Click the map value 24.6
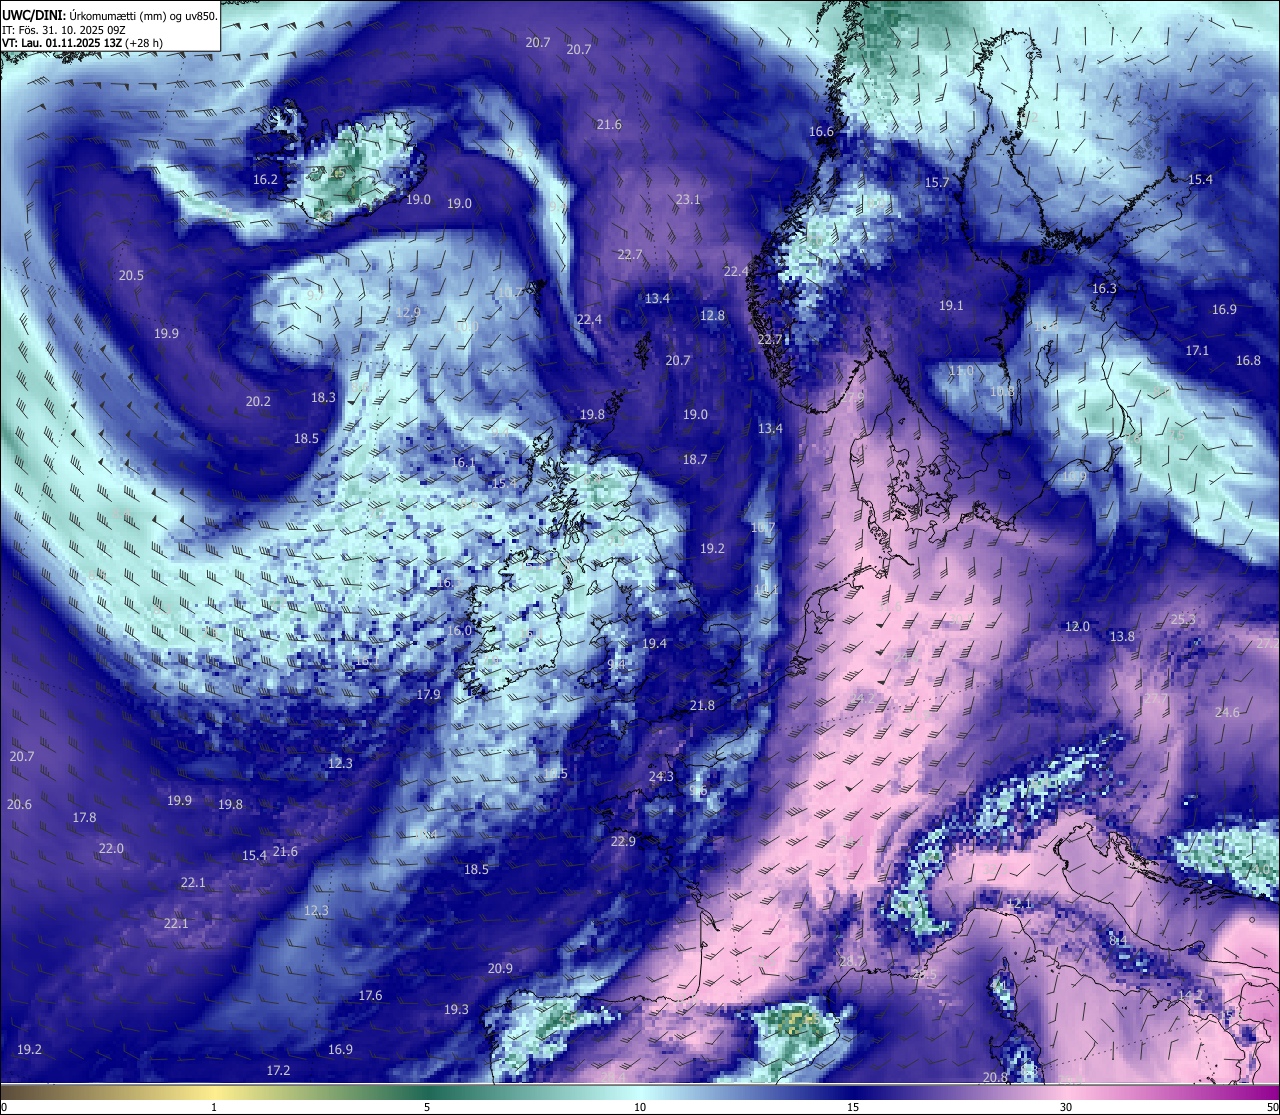The width and height of the screenshot is (1280, 1115). [x=1227, y=713]
